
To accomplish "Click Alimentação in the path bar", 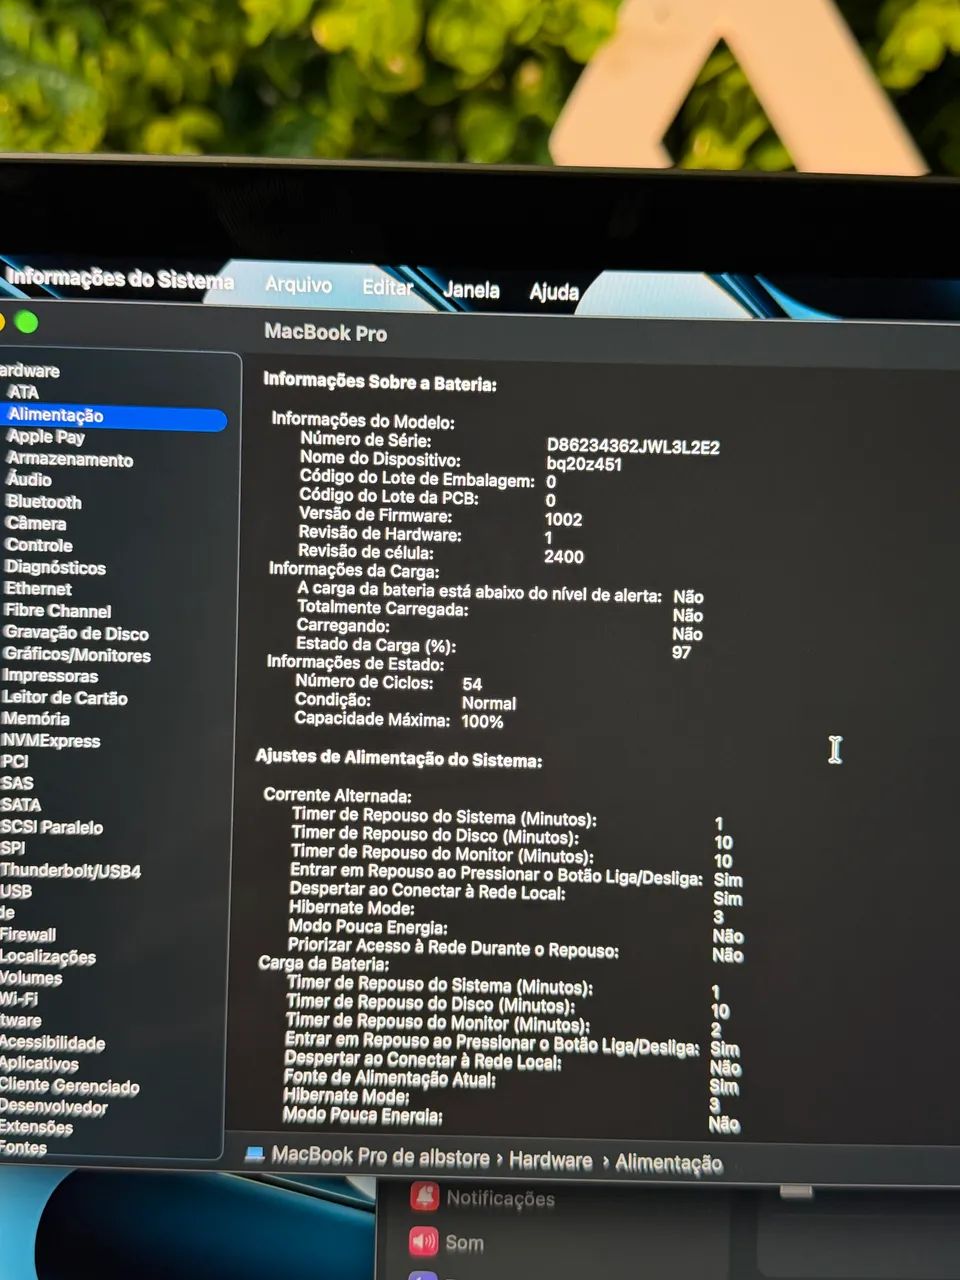I will coord(669,1163).
